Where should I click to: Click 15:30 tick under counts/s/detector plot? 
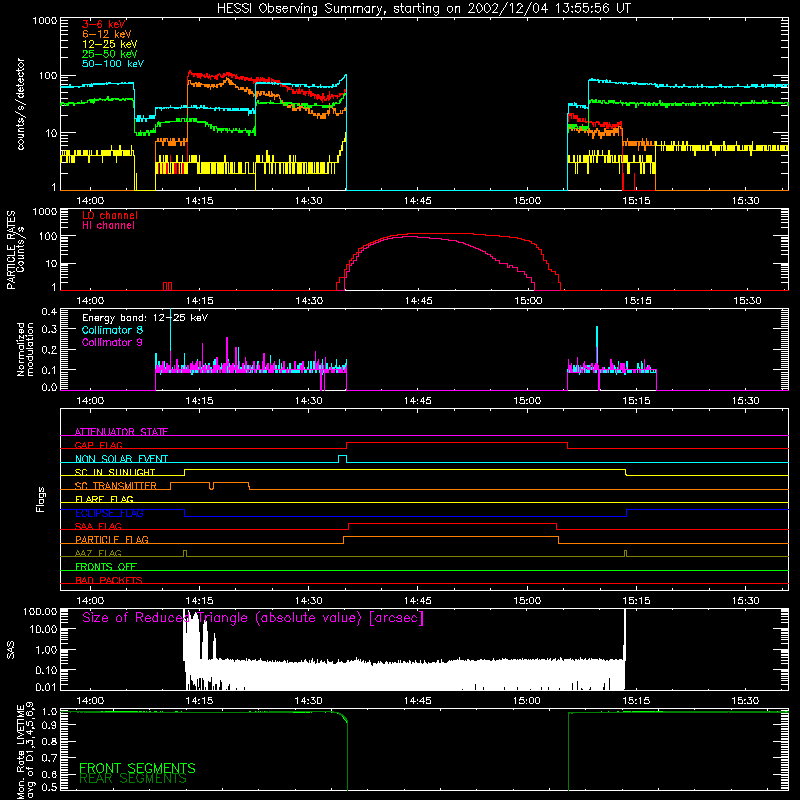pyautogui.click(x=745, y=201)
